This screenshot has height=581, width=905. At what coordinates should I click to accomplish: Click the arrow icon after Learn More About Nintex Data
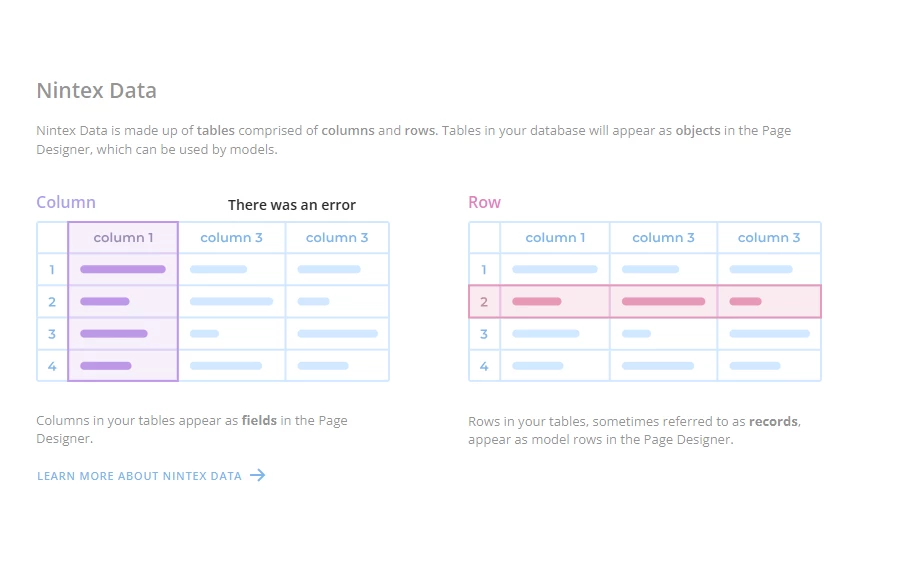257,475
